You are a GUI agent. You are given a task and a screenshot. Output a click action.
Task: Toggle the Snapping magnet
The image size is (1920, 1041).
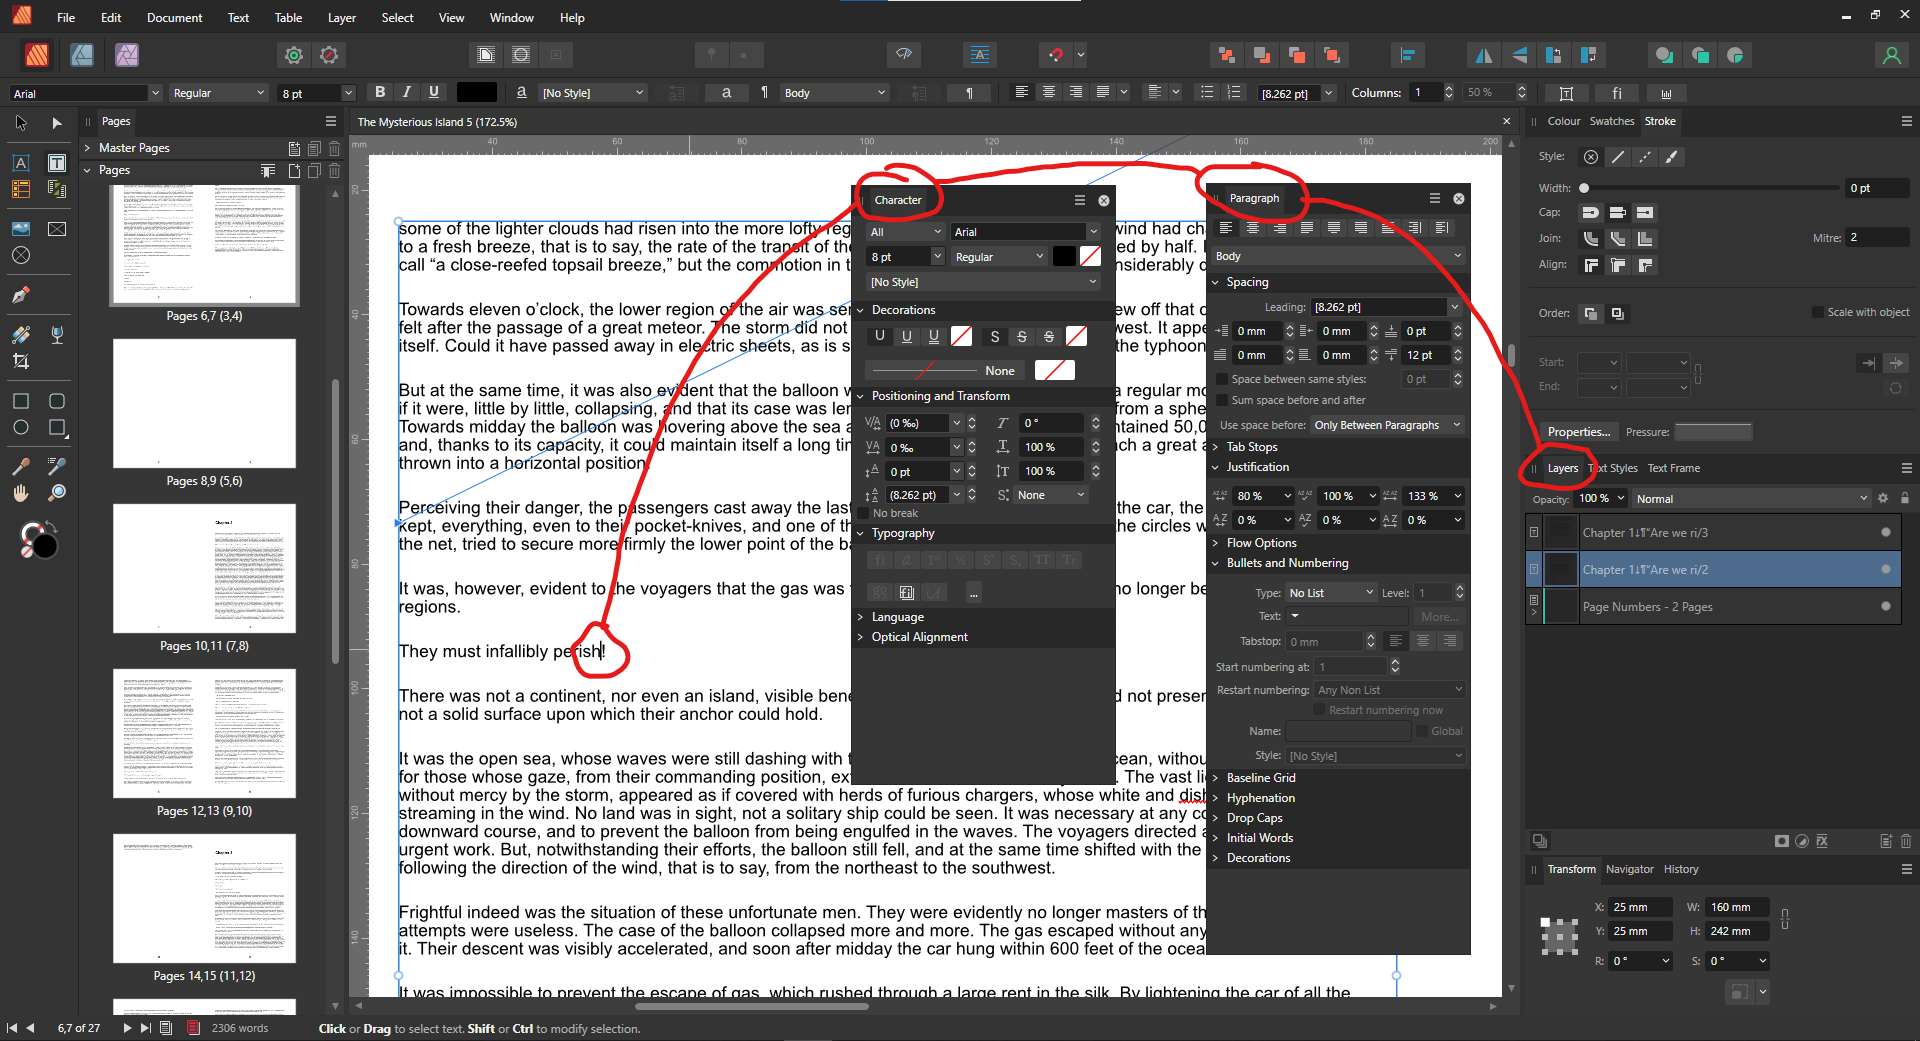point(1056,55)
